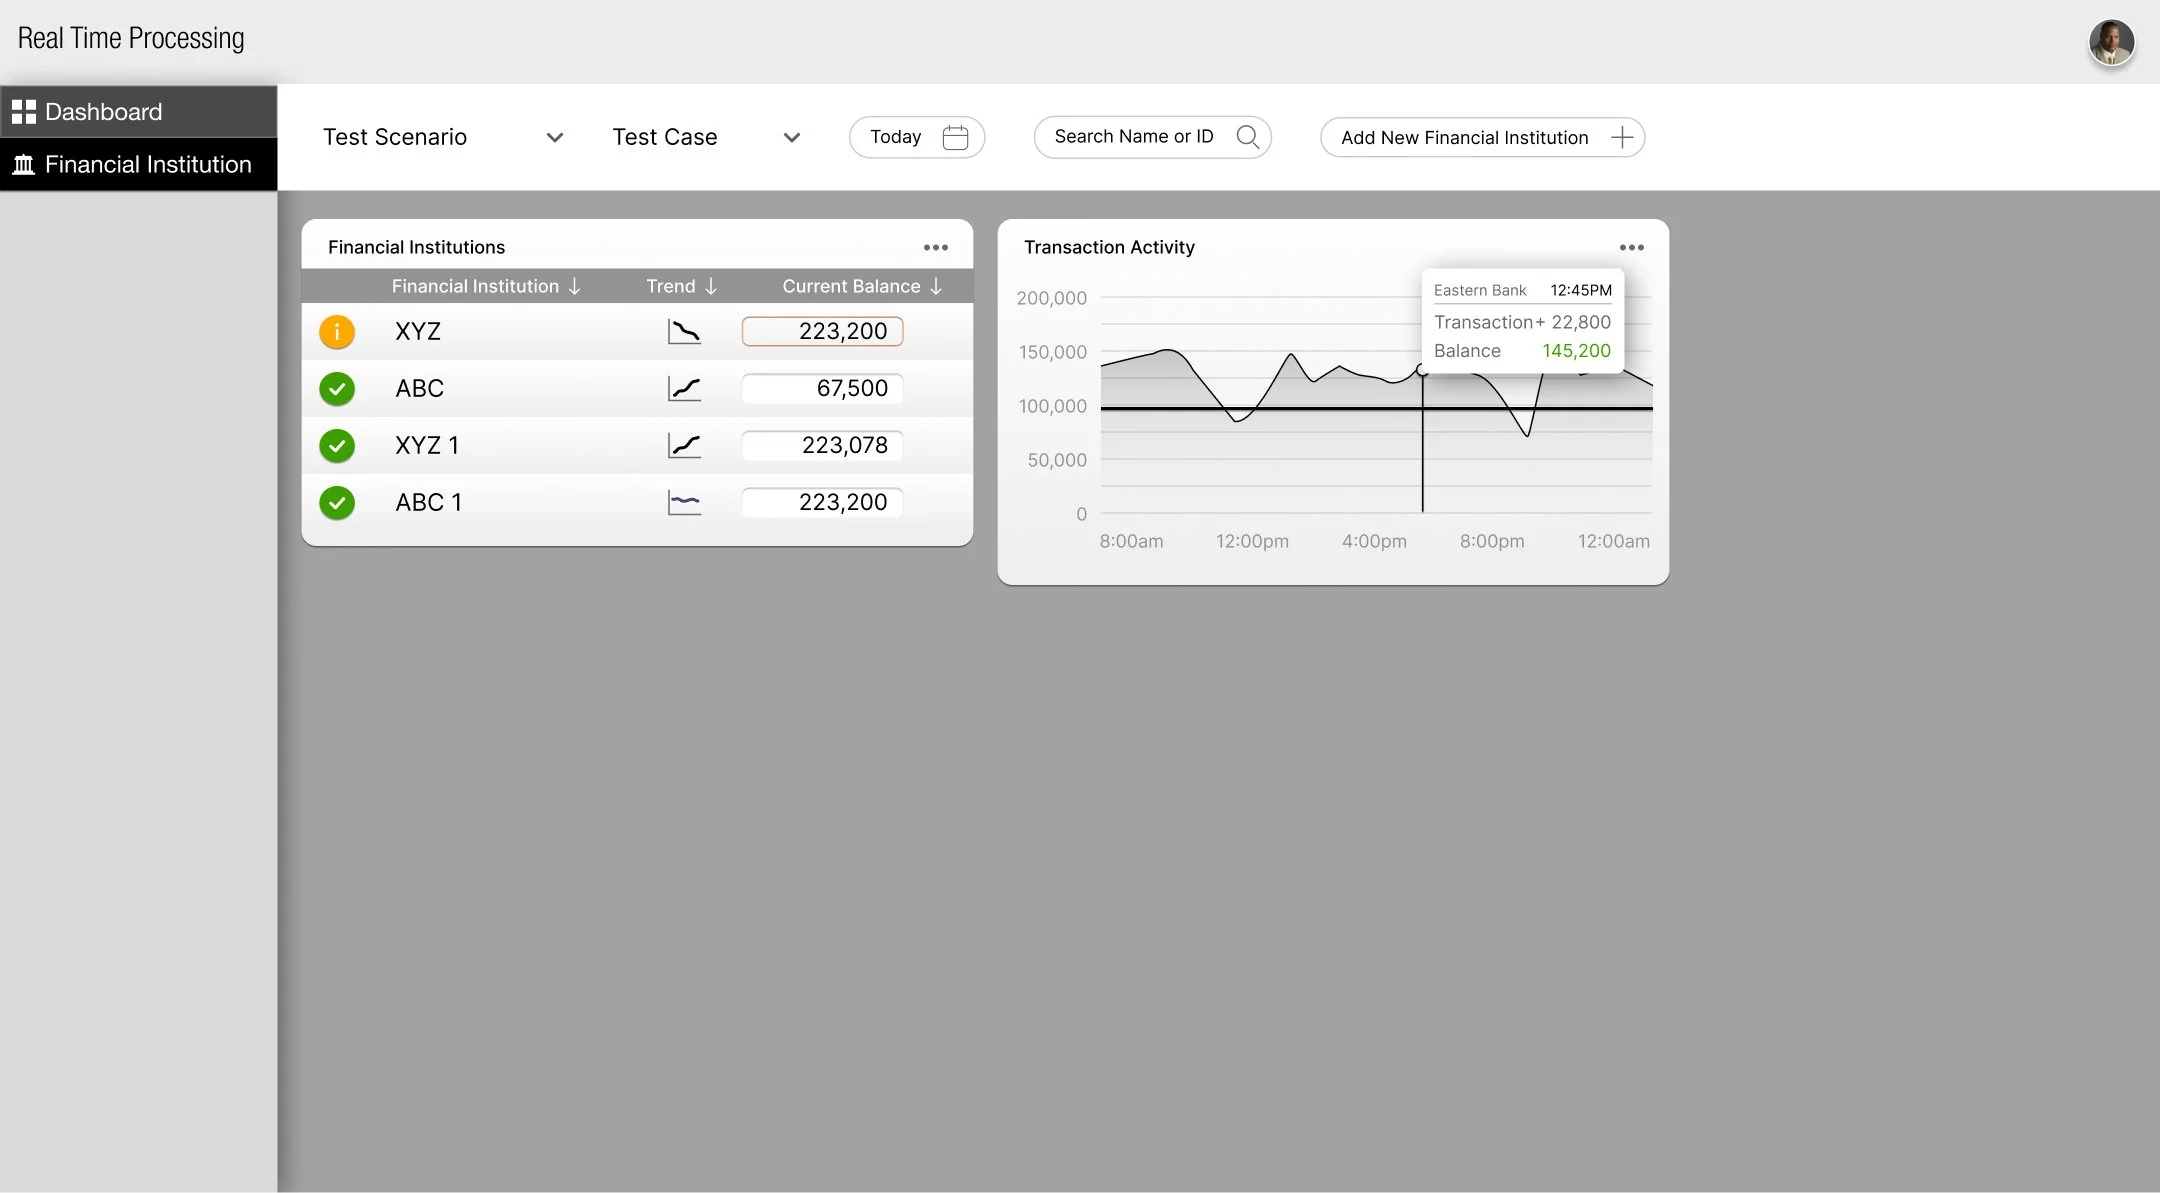Select Financial Institution sidebar item
The image size is (2160, 1193).
click(x=147, y=164)
